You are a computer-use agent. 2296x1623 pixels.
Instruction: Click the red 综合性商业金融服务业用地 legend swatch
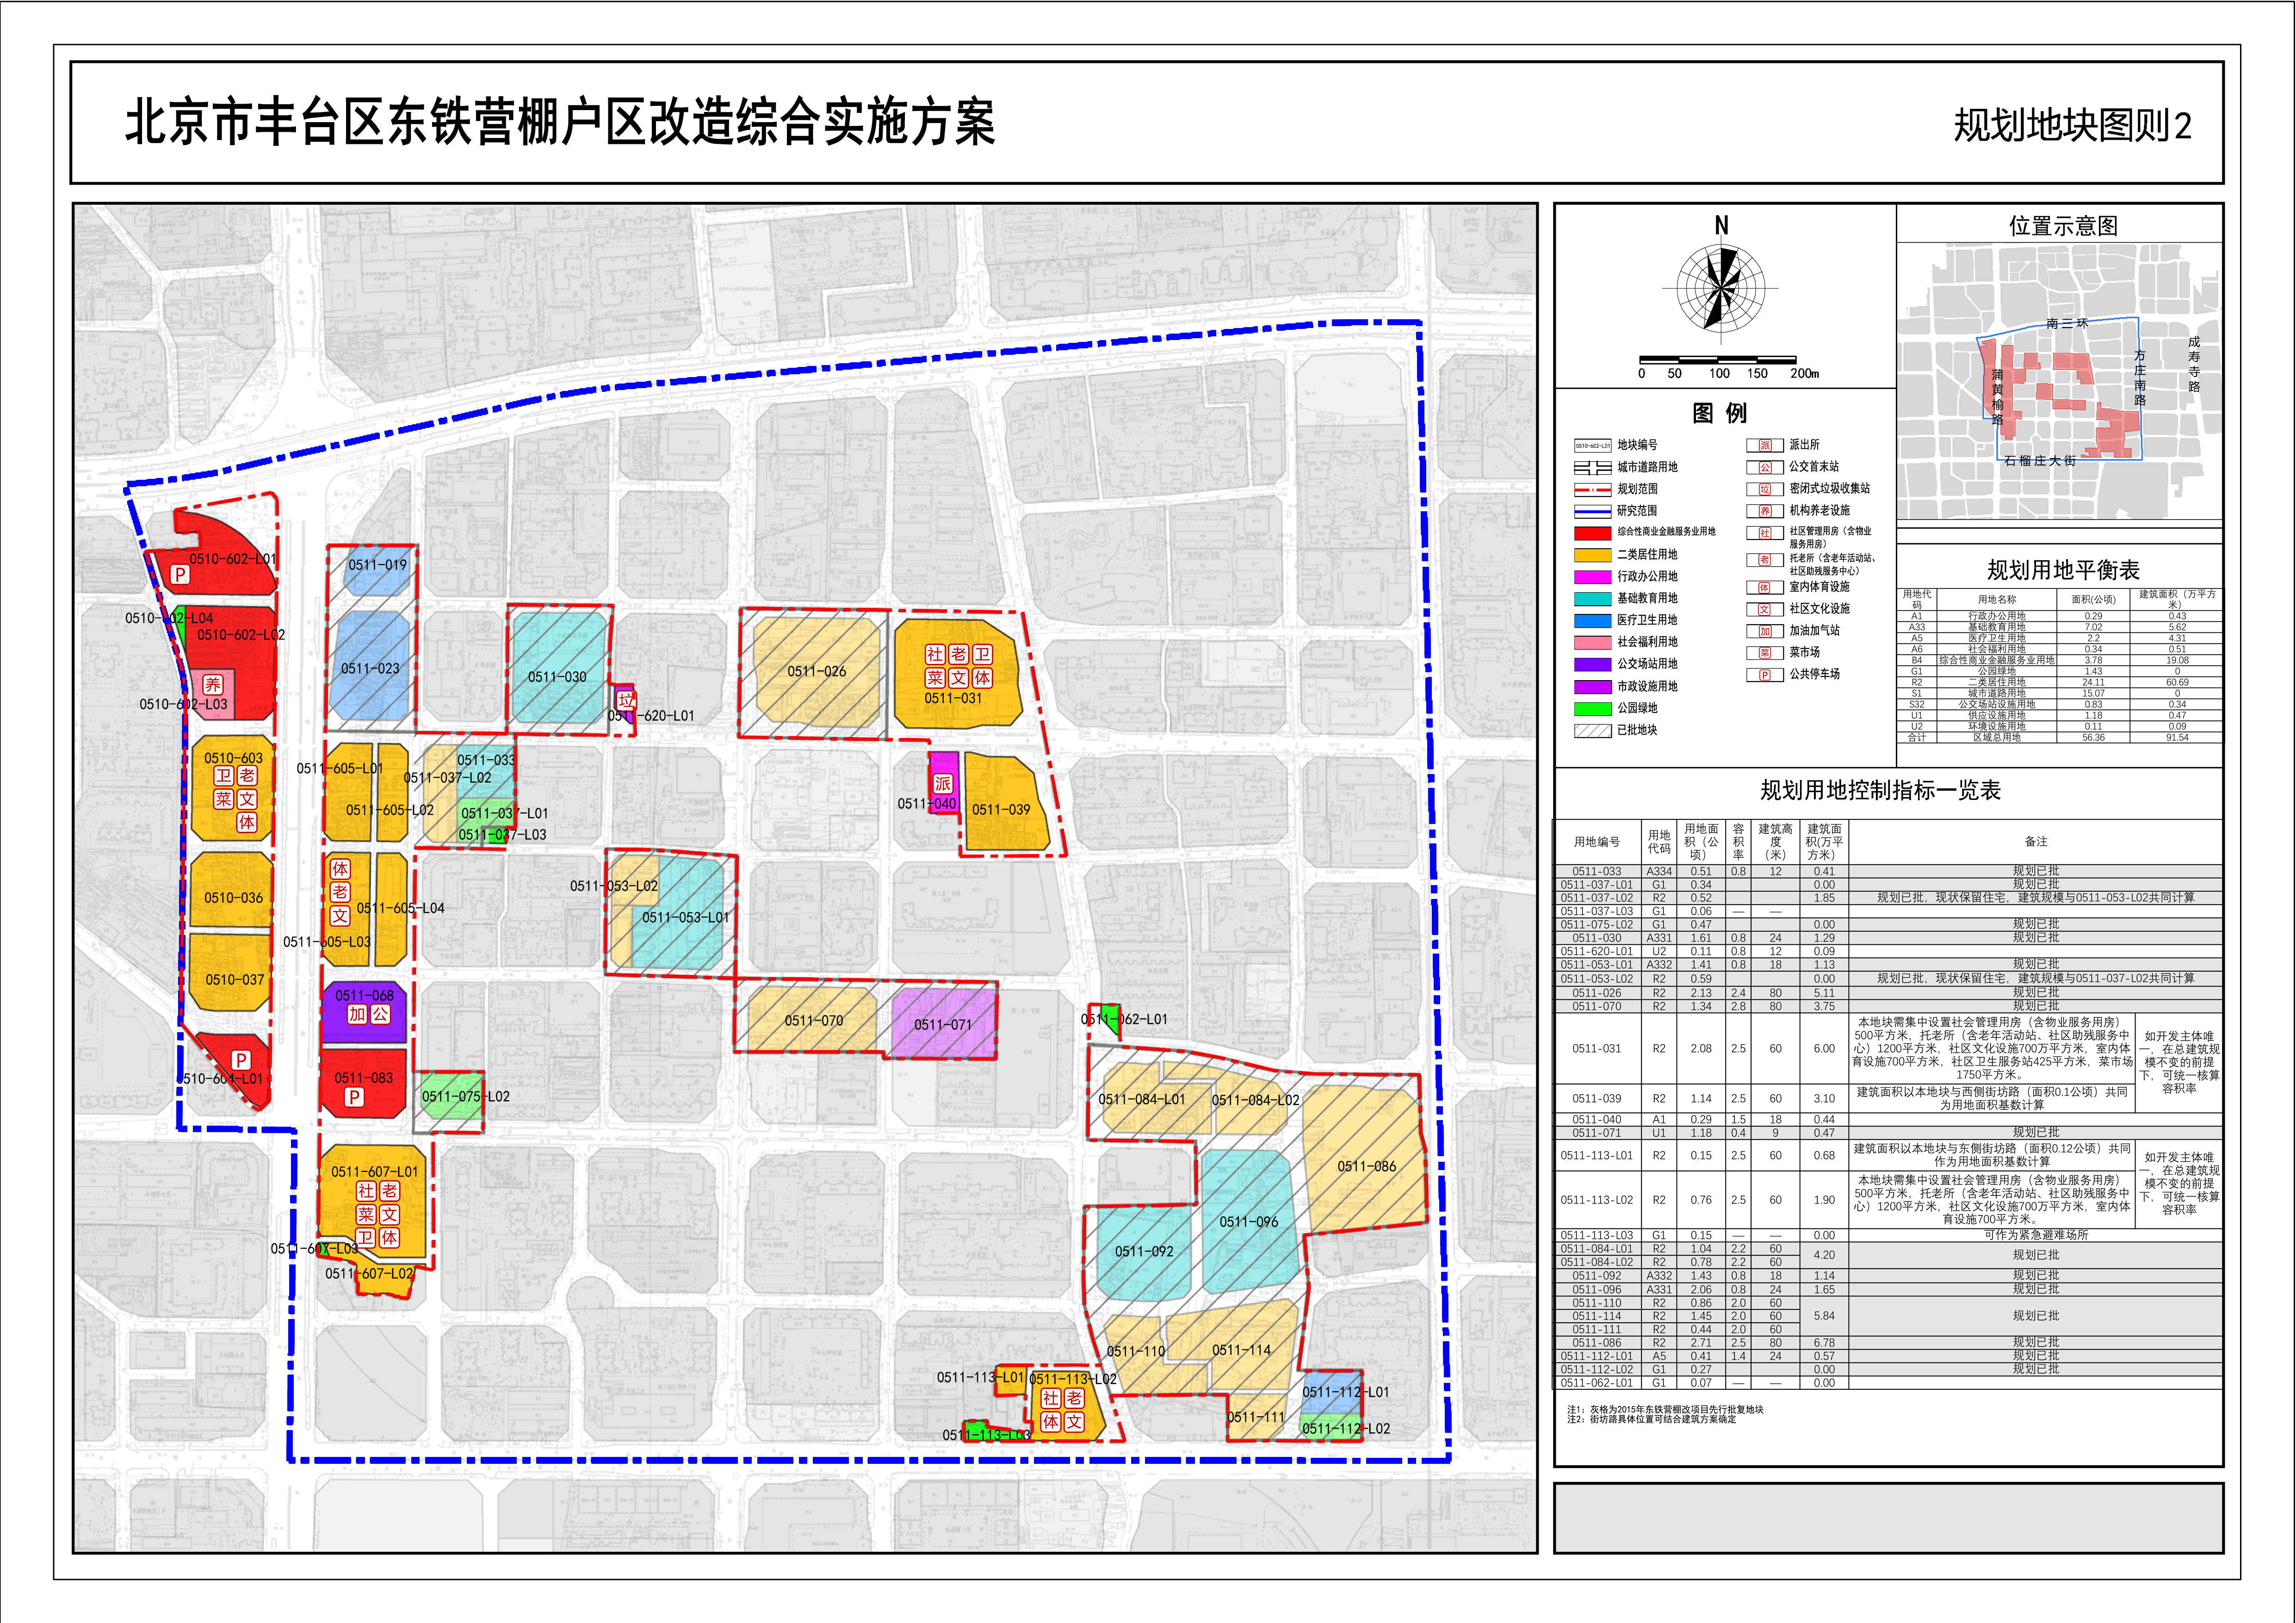[x=1593, y=533]
